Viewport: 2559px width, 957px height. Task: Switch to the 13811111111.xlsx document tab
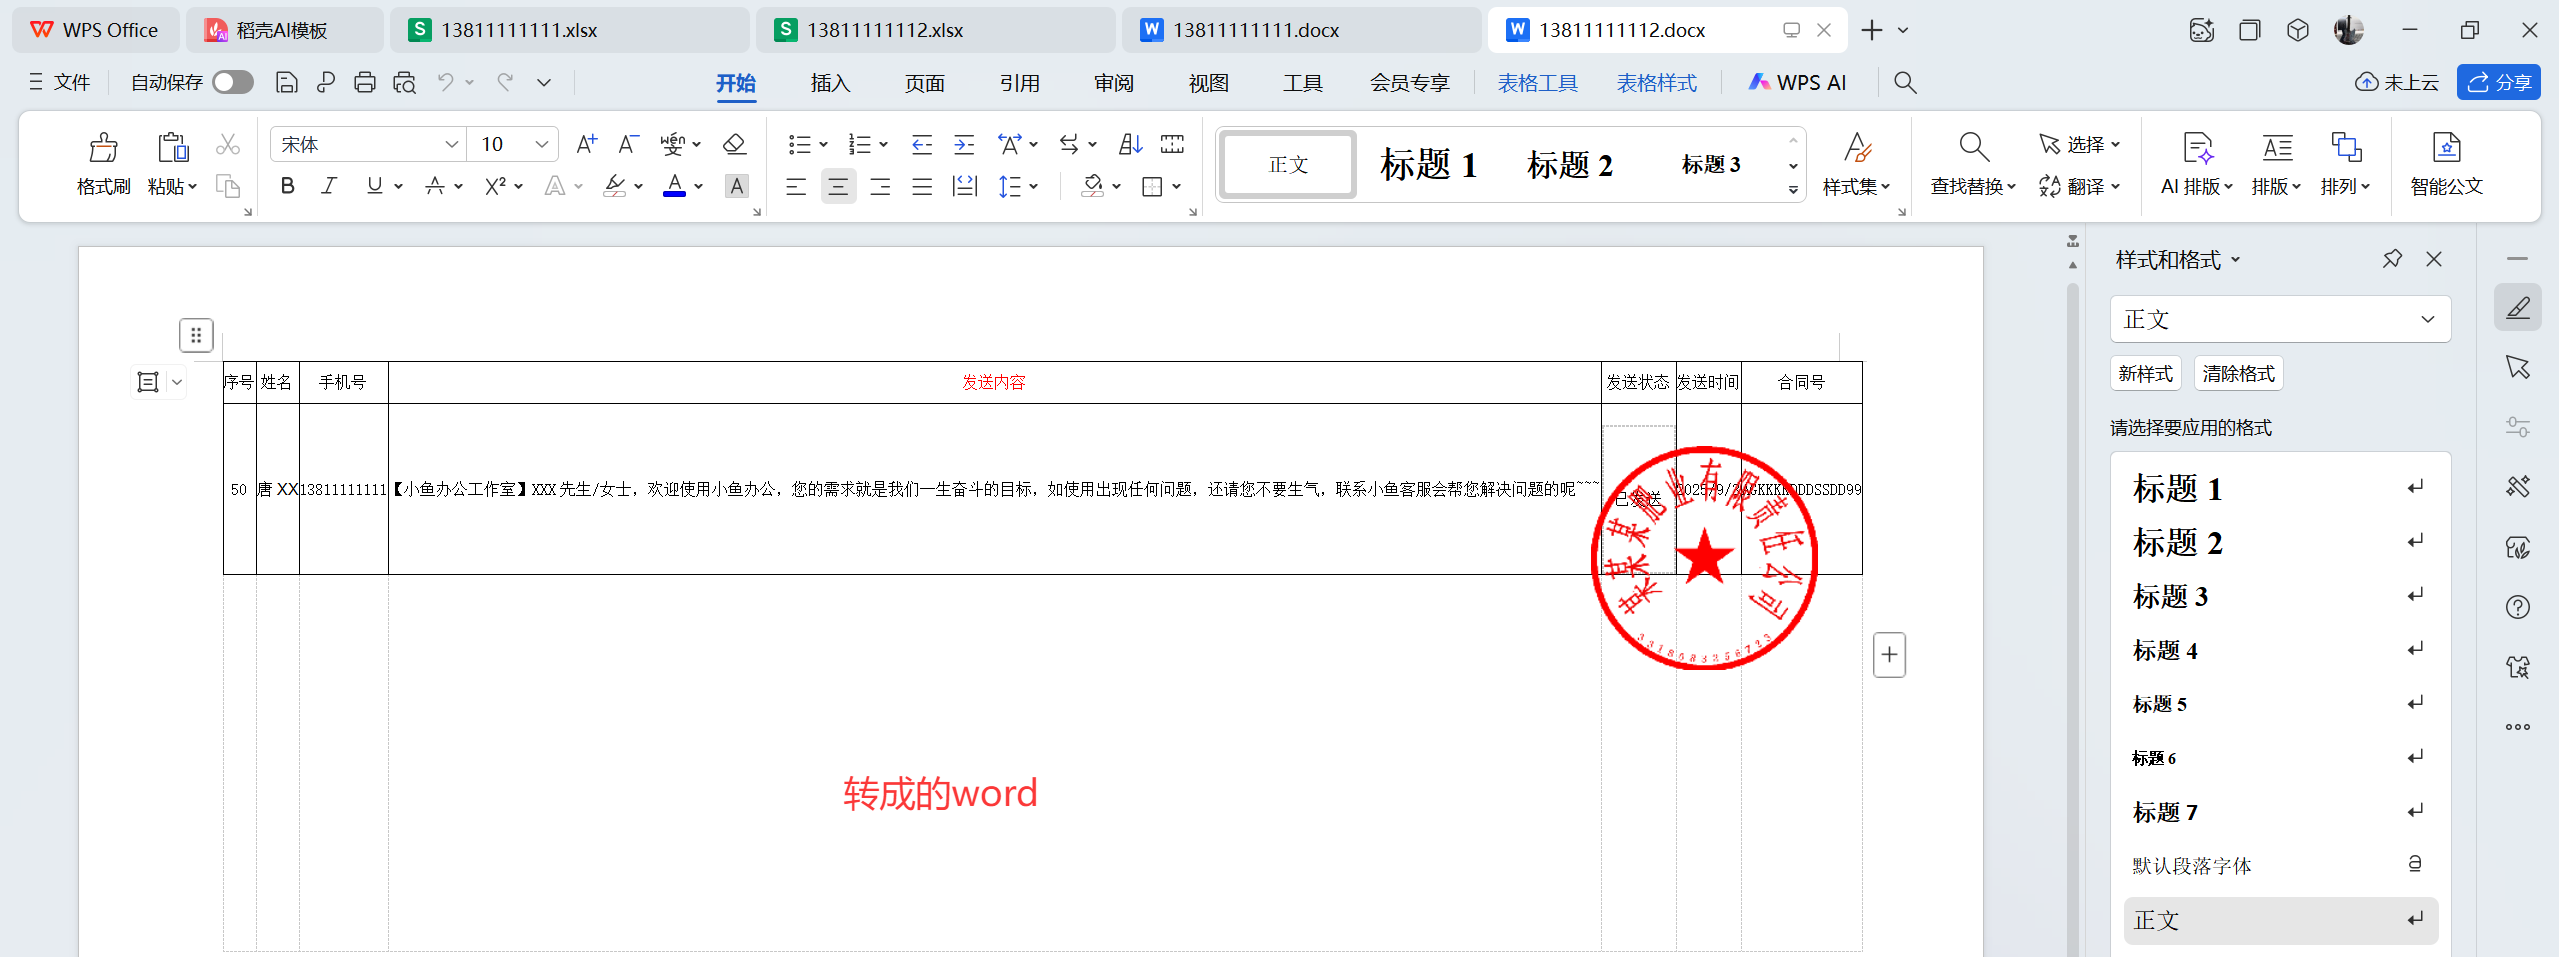(x=519, y=30)
